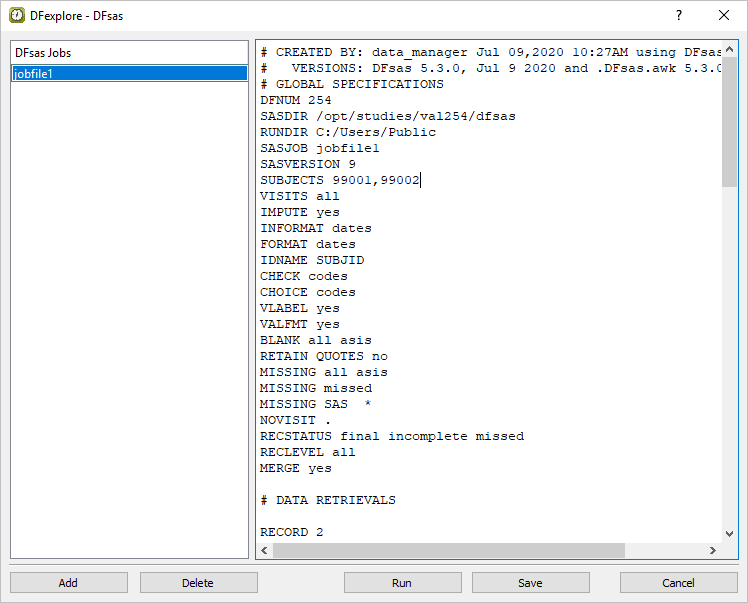Image resolution: width=748 pixels, height=603 pixels.
Task: Place cursor on the DFNUM 254 line
Action: [x=295, y=100]
